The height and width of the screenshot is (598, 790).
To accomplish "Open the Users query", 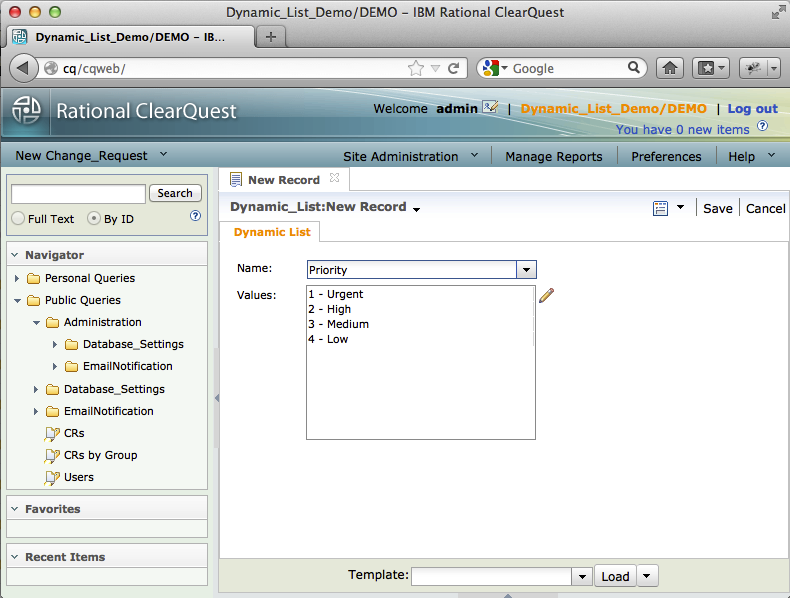I will tap(79, 477).
